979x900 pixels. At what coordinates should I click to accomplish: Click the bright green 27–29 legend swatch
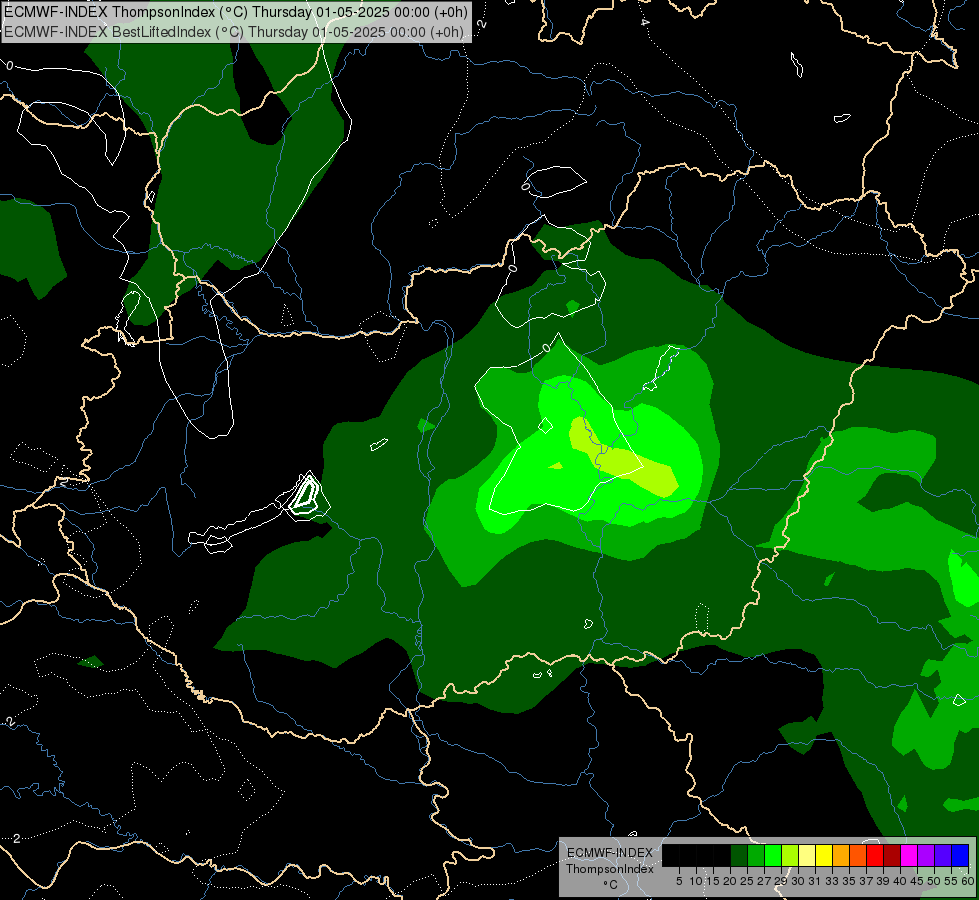pyautogui.click(x=773, y=855)
